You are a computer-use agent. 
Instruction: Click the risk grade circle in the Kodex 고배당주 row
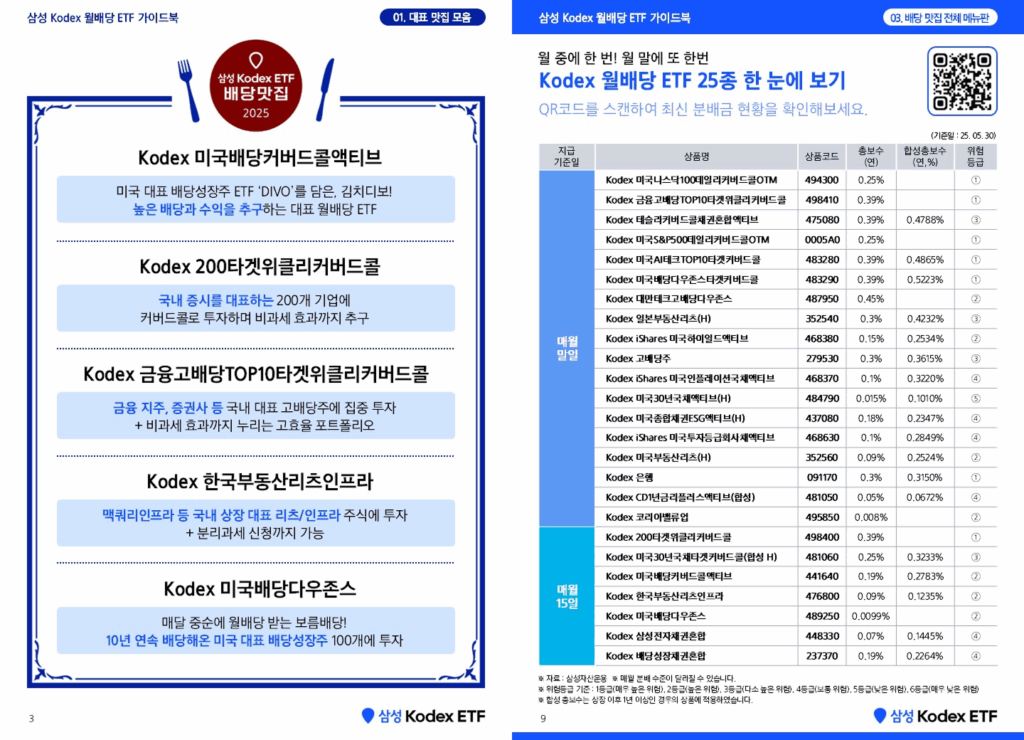pyautogui.click(x=975, y=359)
